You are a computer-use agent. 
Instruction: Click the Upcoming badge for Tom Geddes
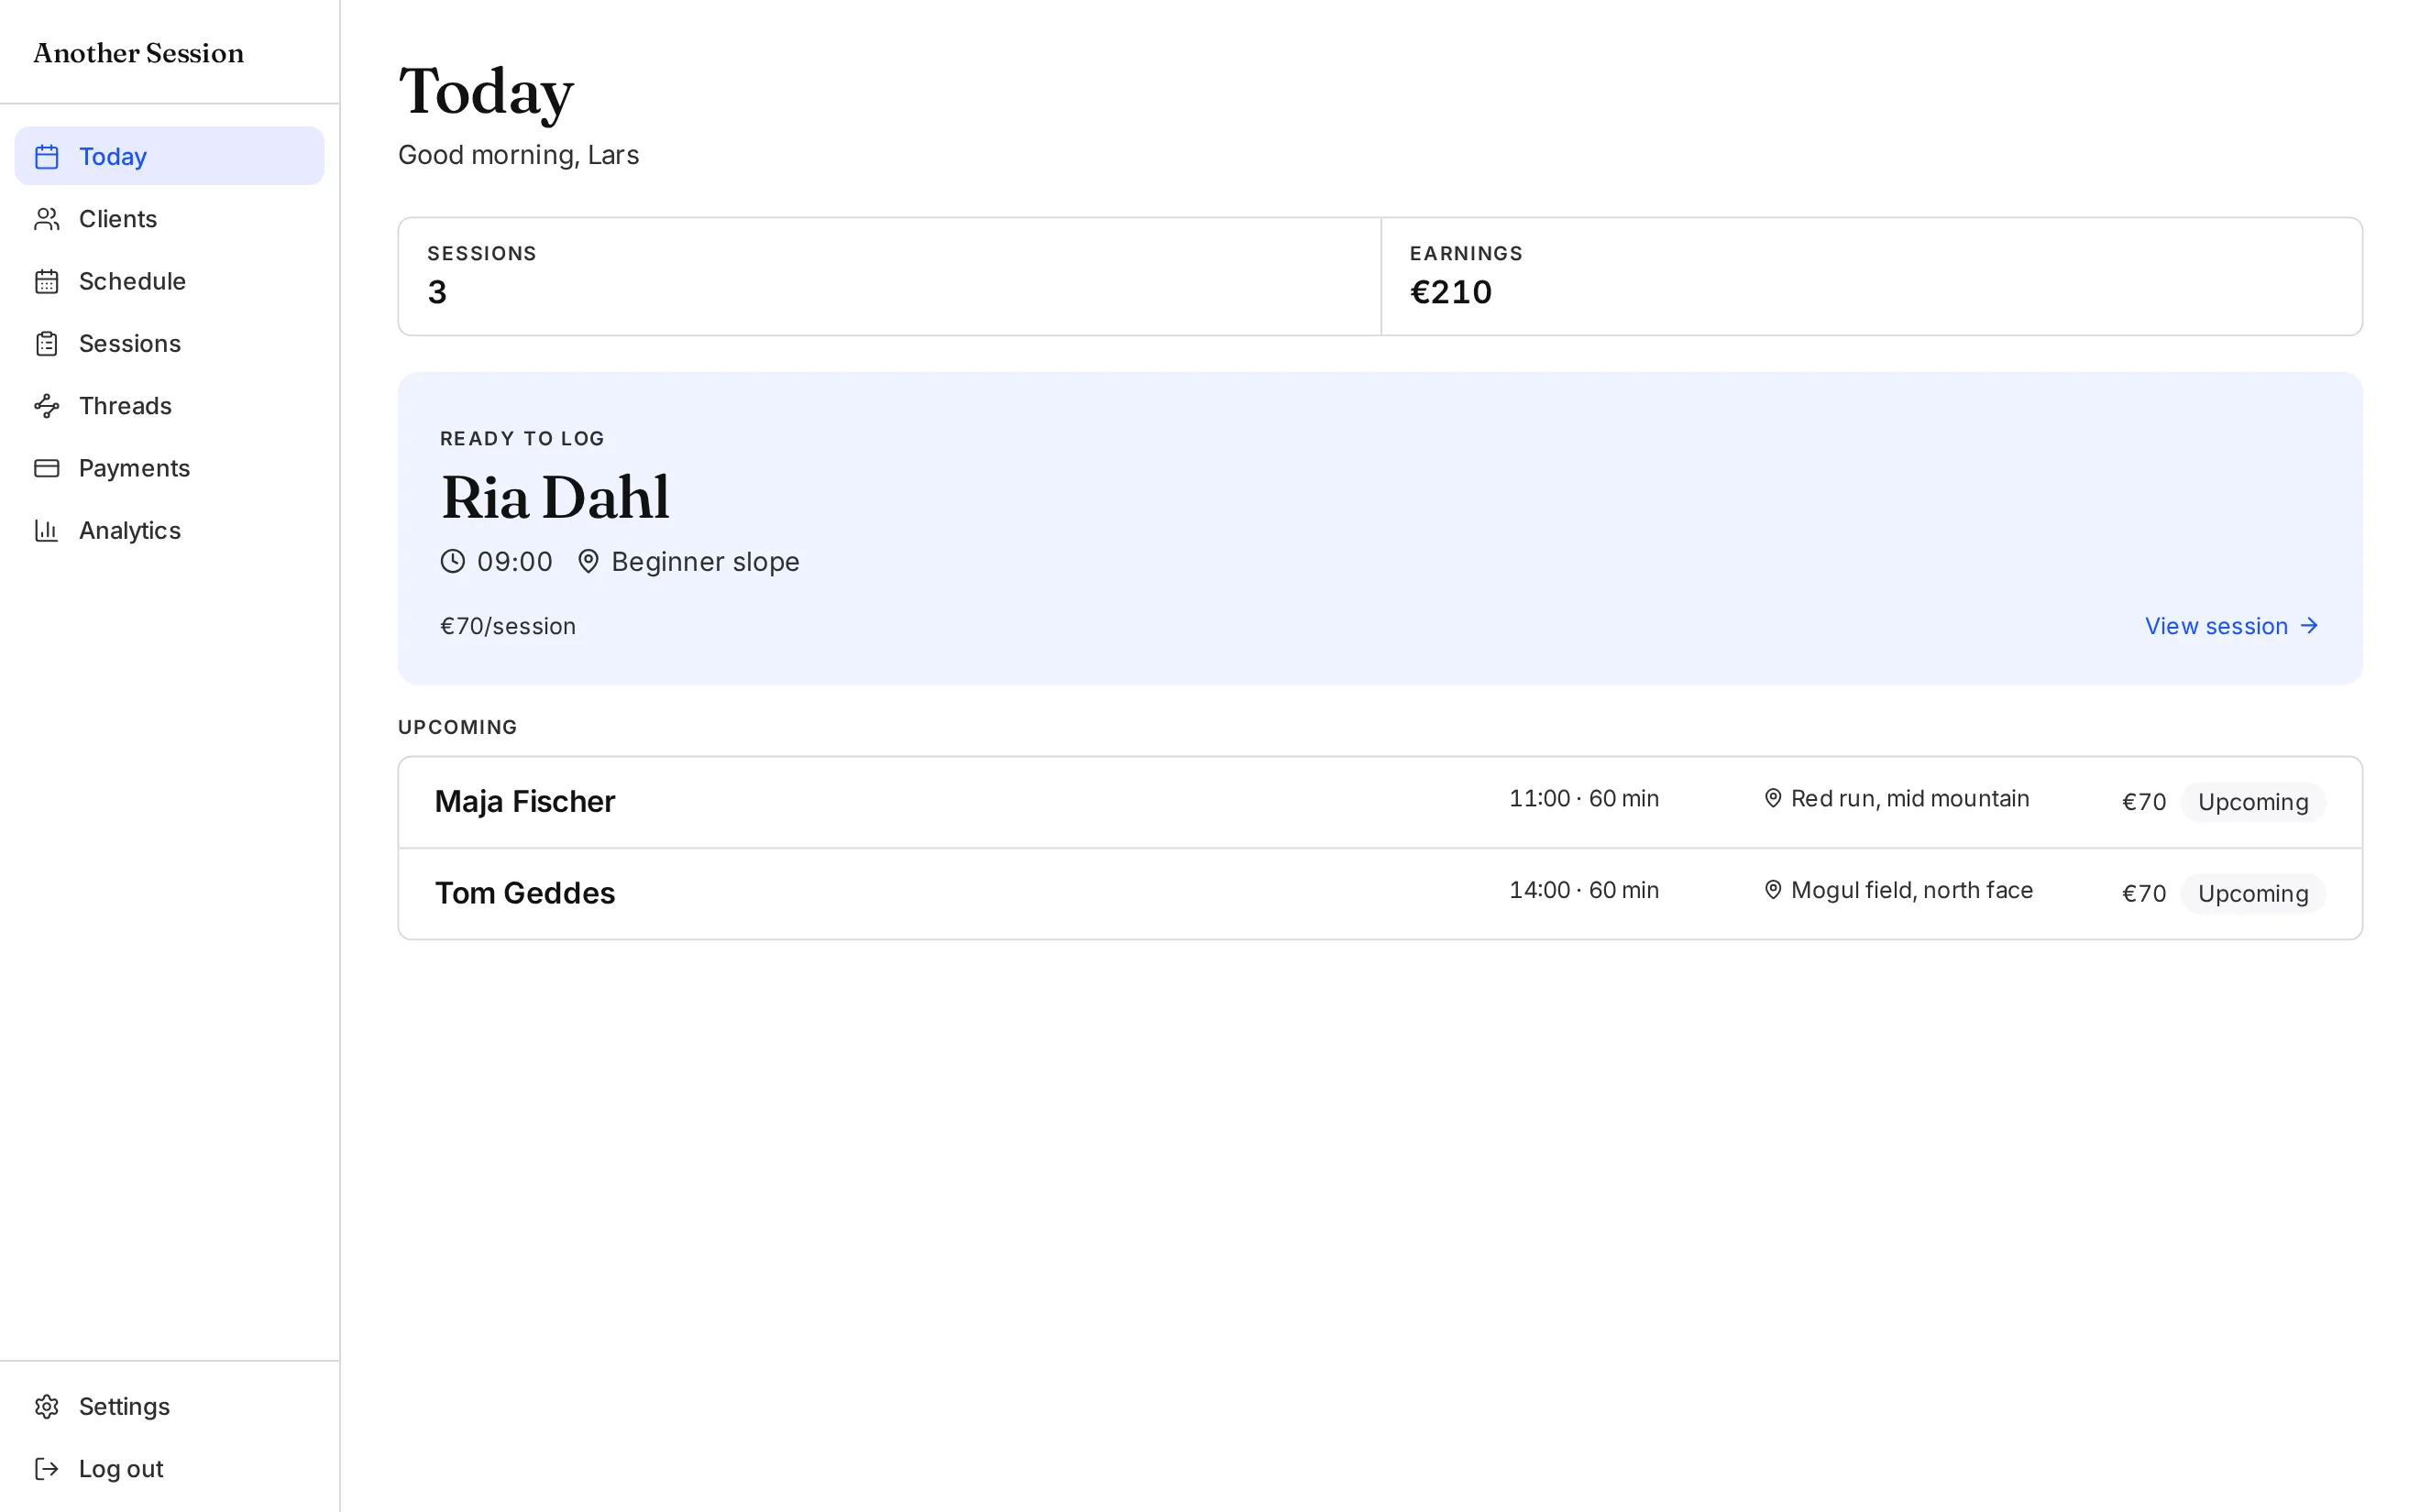click(2253, 894)
